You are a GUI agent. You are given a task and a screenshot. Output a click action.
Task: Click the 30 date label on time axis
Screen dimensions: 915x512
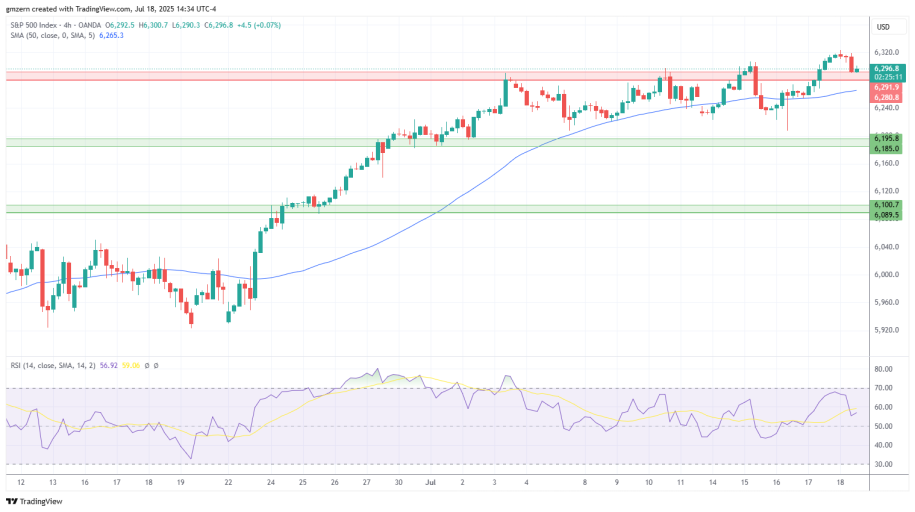(399, 482)
